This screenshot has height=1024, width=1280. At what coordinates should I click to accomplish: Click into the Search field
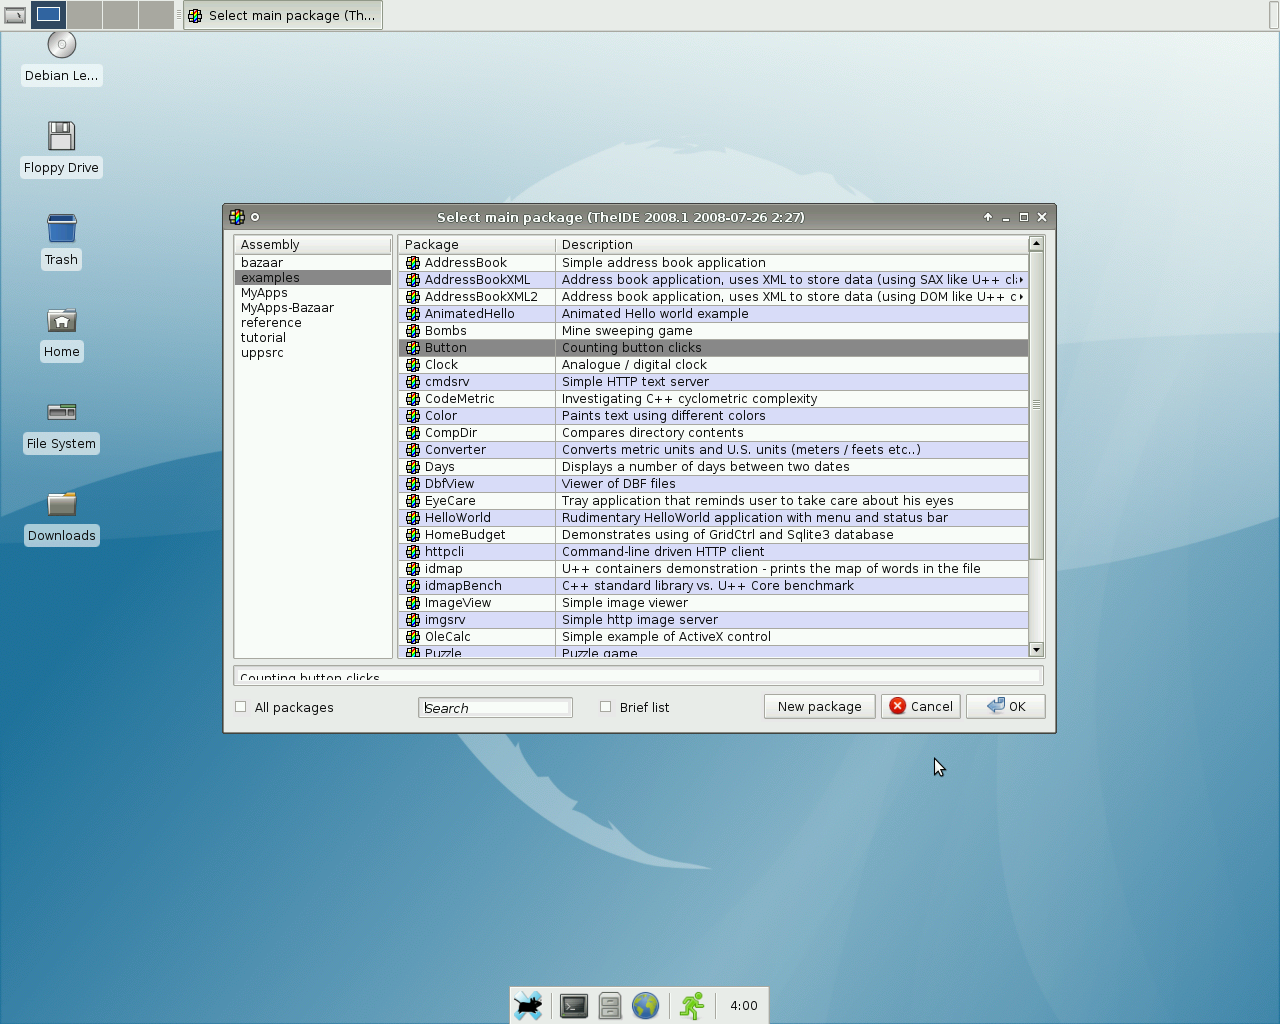[x=495, y=708]
